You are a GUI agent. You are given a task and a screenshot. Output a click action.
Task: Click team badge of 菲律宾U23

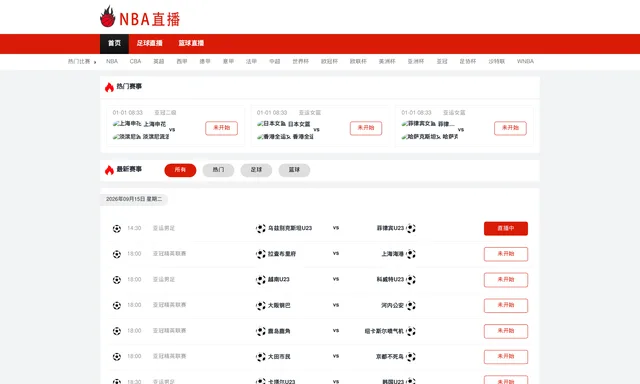[411, 228]
